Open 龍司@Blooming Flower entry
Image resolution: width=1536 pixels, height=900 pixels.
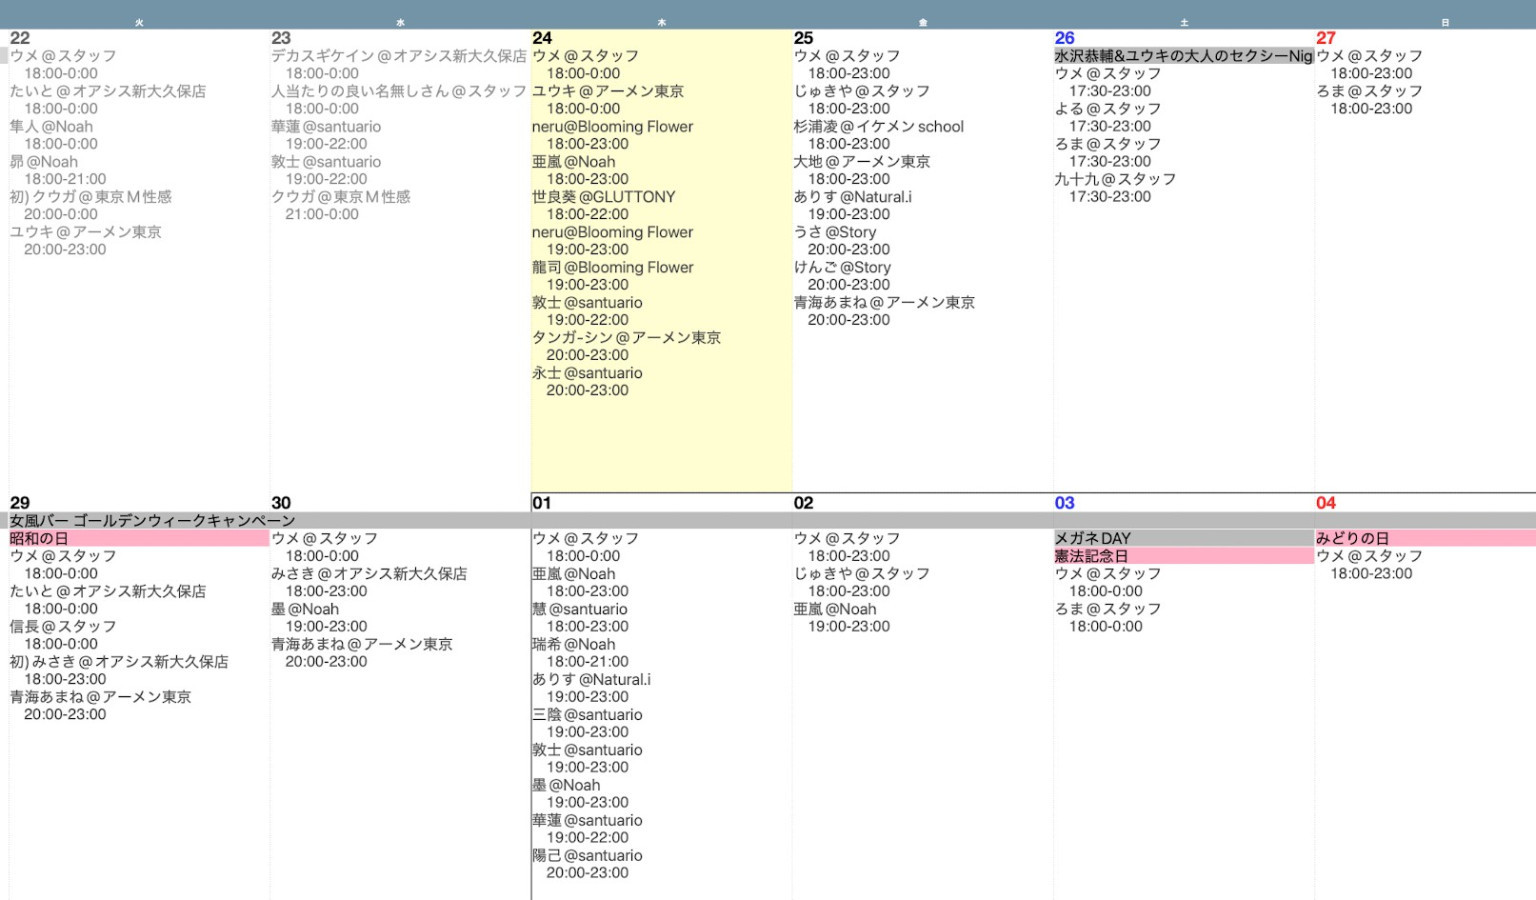click(613, 267)
